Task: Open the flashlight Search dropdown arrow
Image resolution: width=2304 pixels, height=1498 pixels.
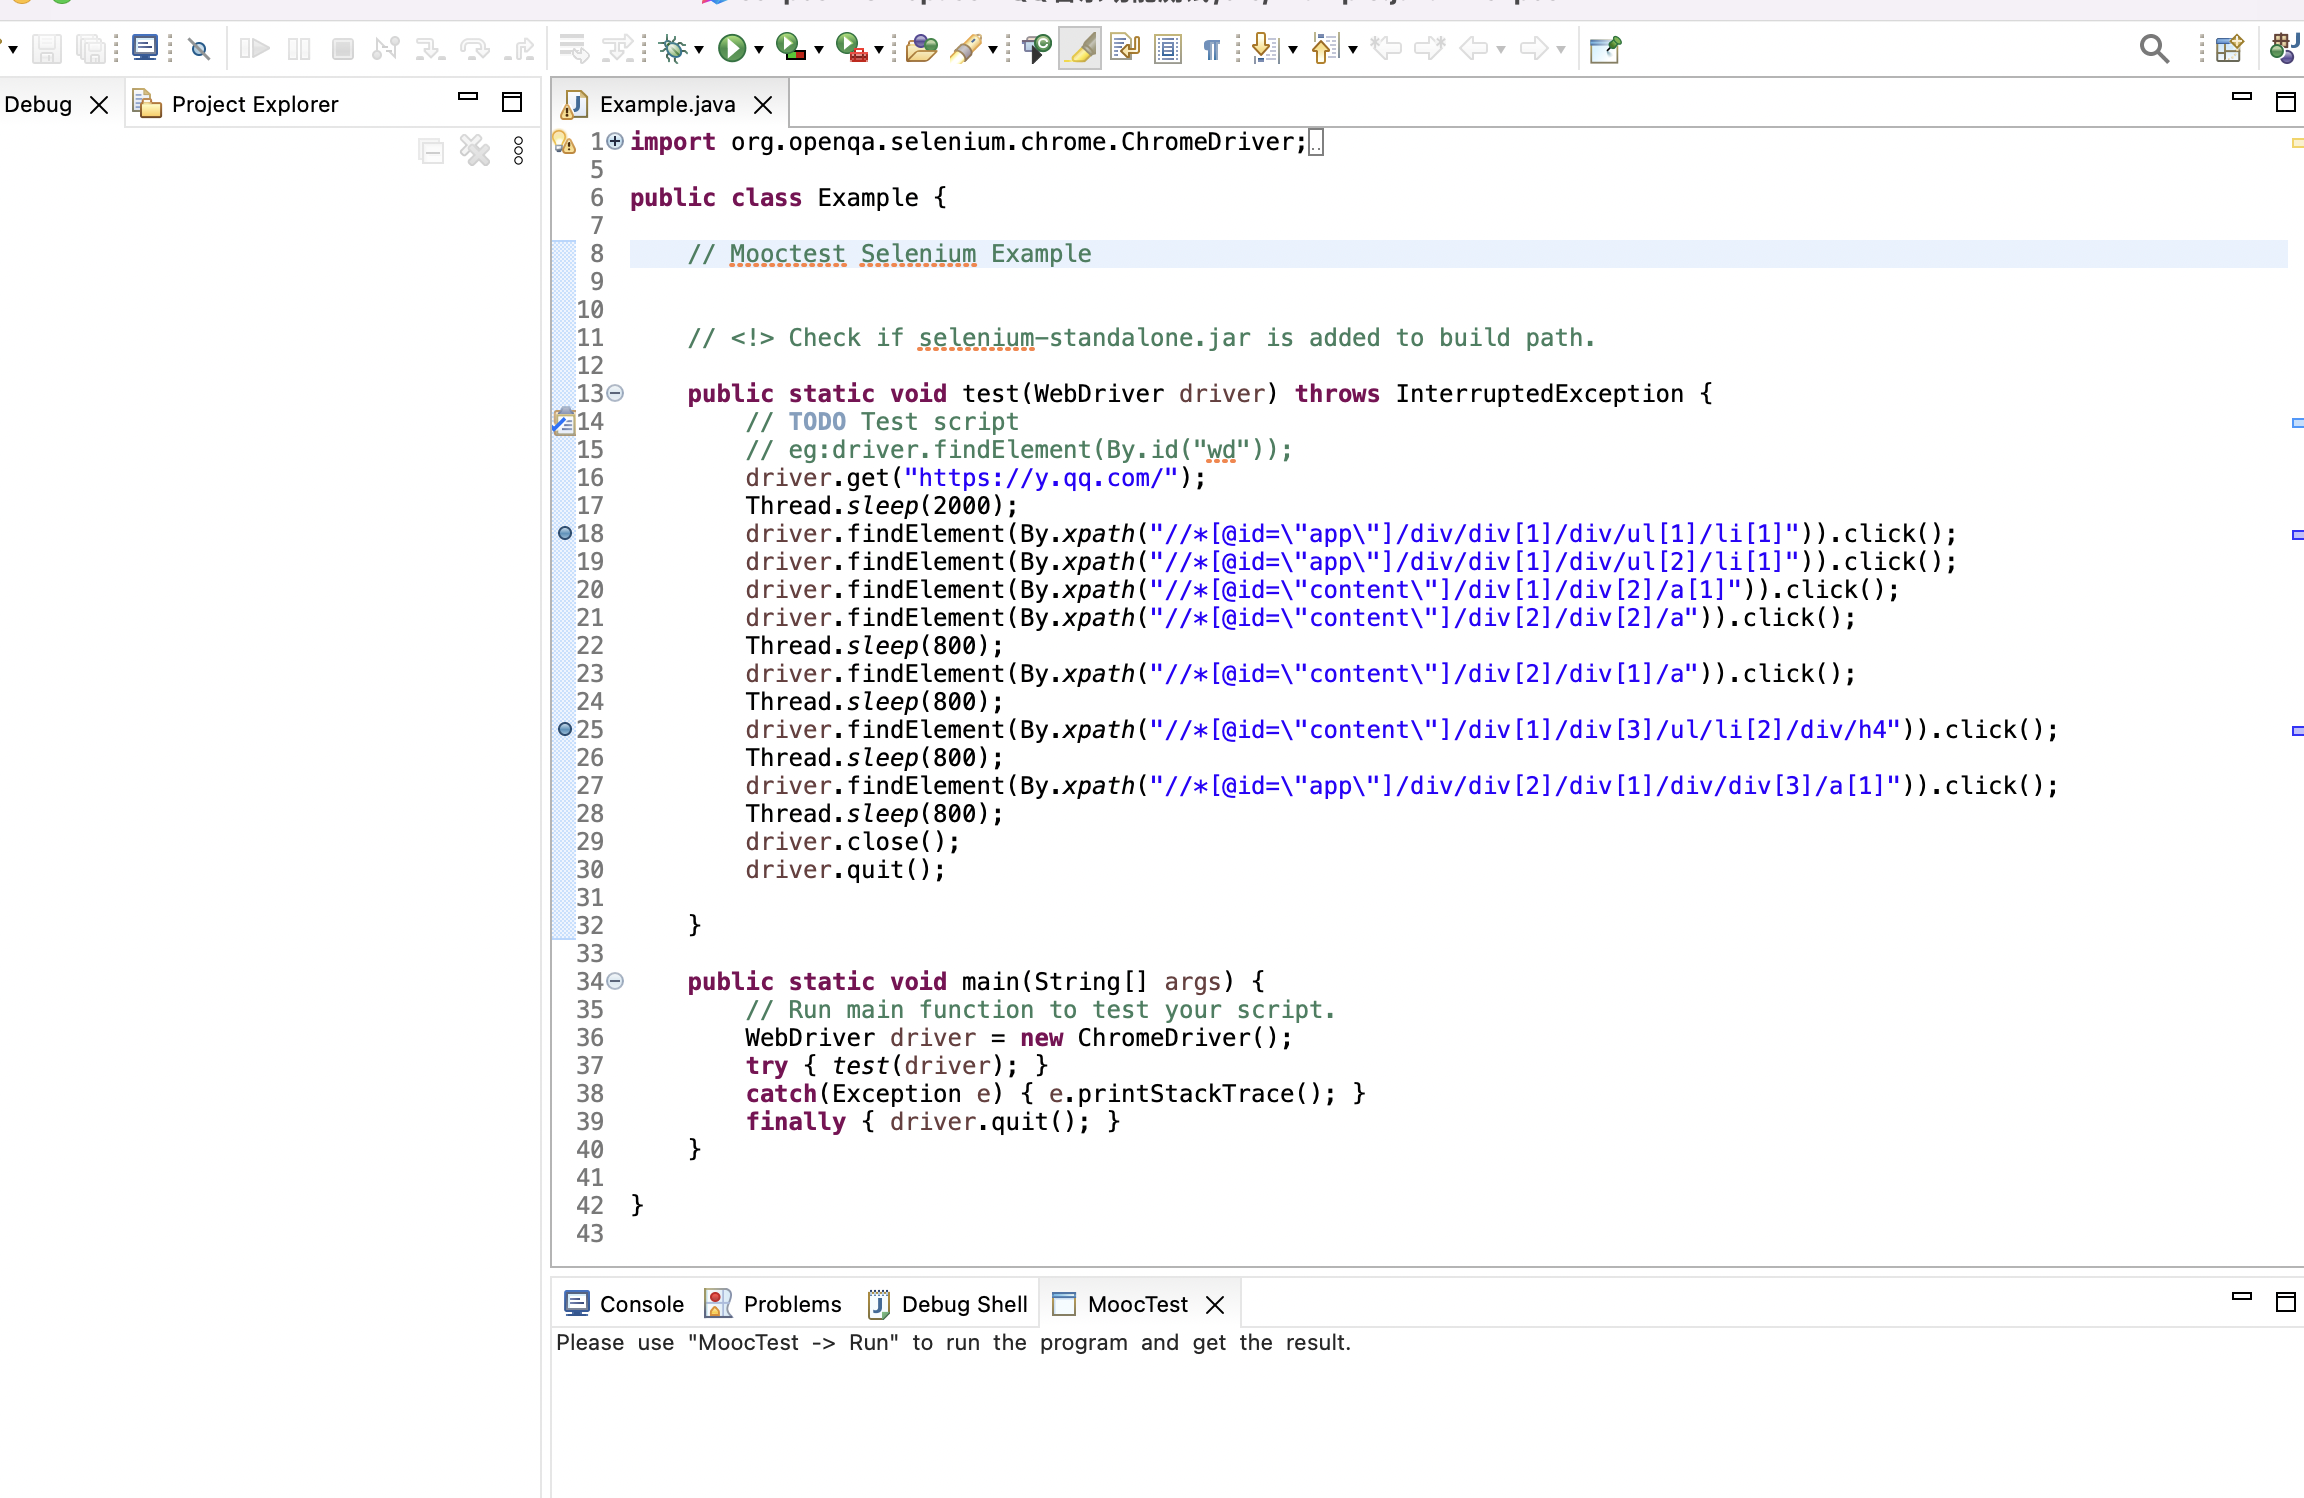Action: click(993, 49)
